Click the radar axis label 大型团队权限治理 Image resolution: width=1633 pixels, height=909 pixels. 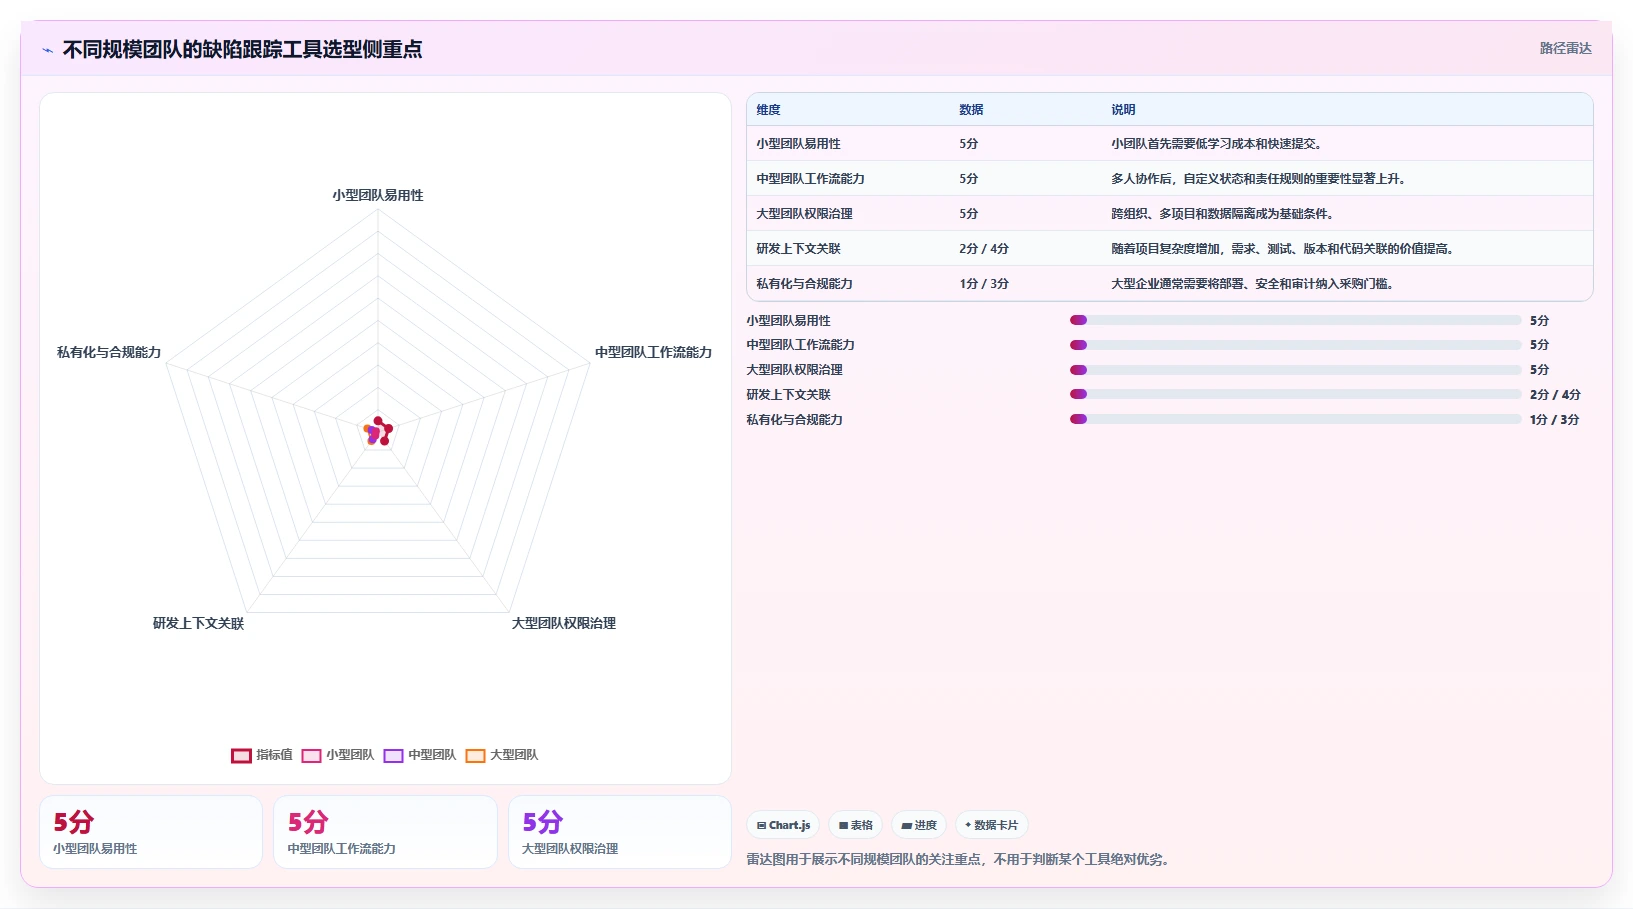pyautogui.click(x=564, y=623)
